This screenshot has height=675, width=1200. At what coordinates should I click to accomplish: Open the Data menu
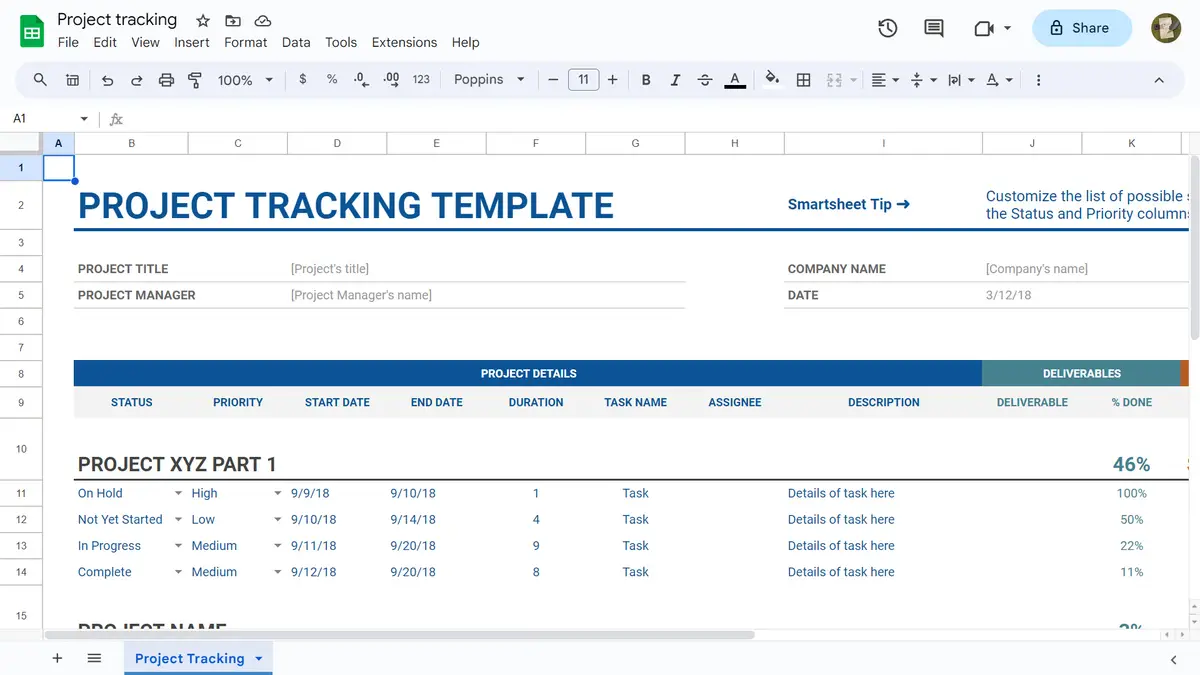coord(296,42)
